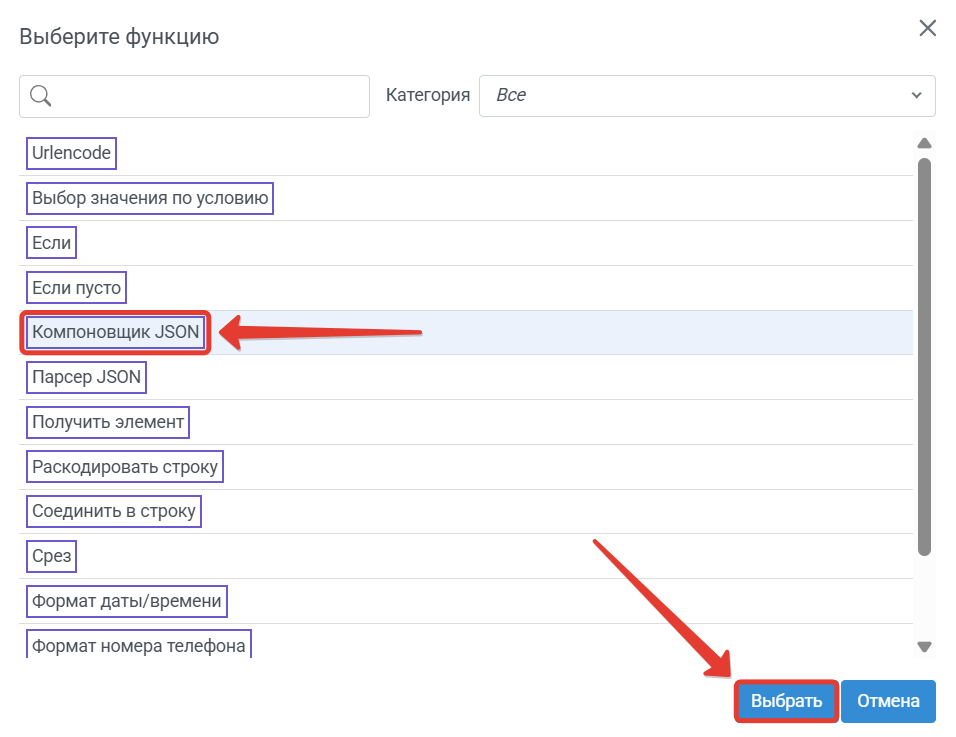Pick Соединить в строку function
The image size is (956, 737).
[x=113, y=511]
